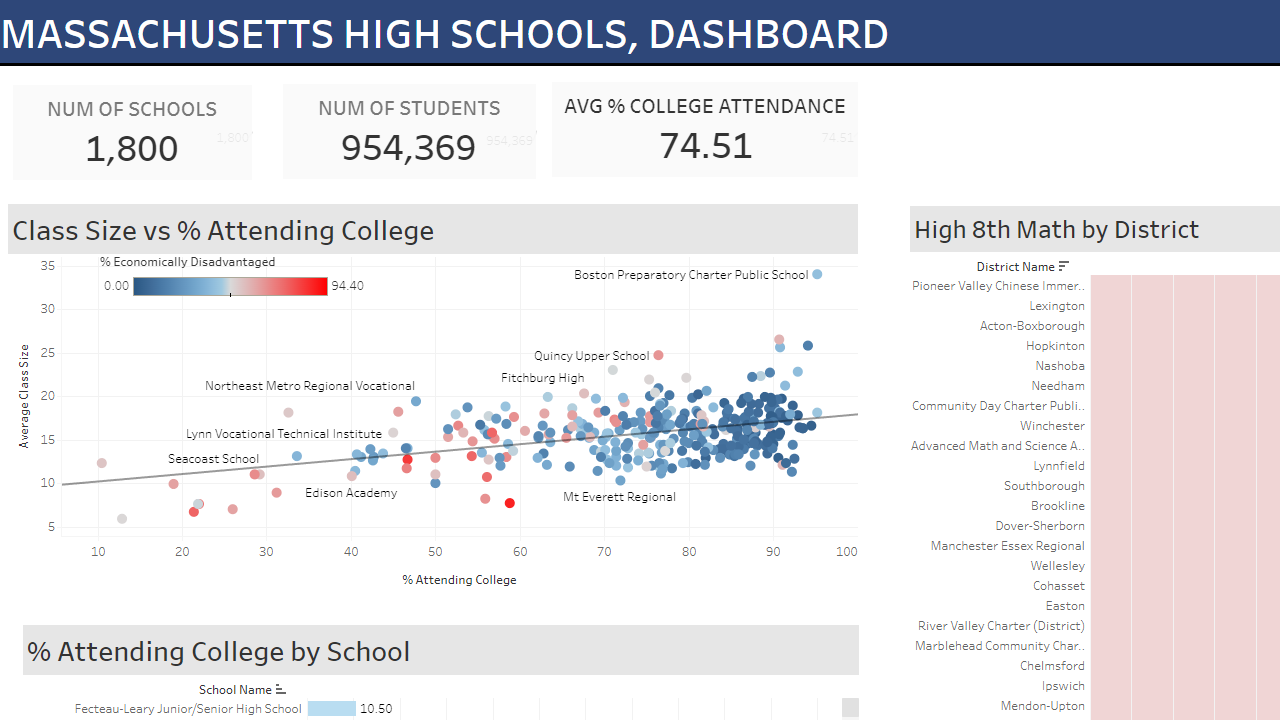Select the Boston Preparatory Charter Public School data point

[x=817, y=274]
